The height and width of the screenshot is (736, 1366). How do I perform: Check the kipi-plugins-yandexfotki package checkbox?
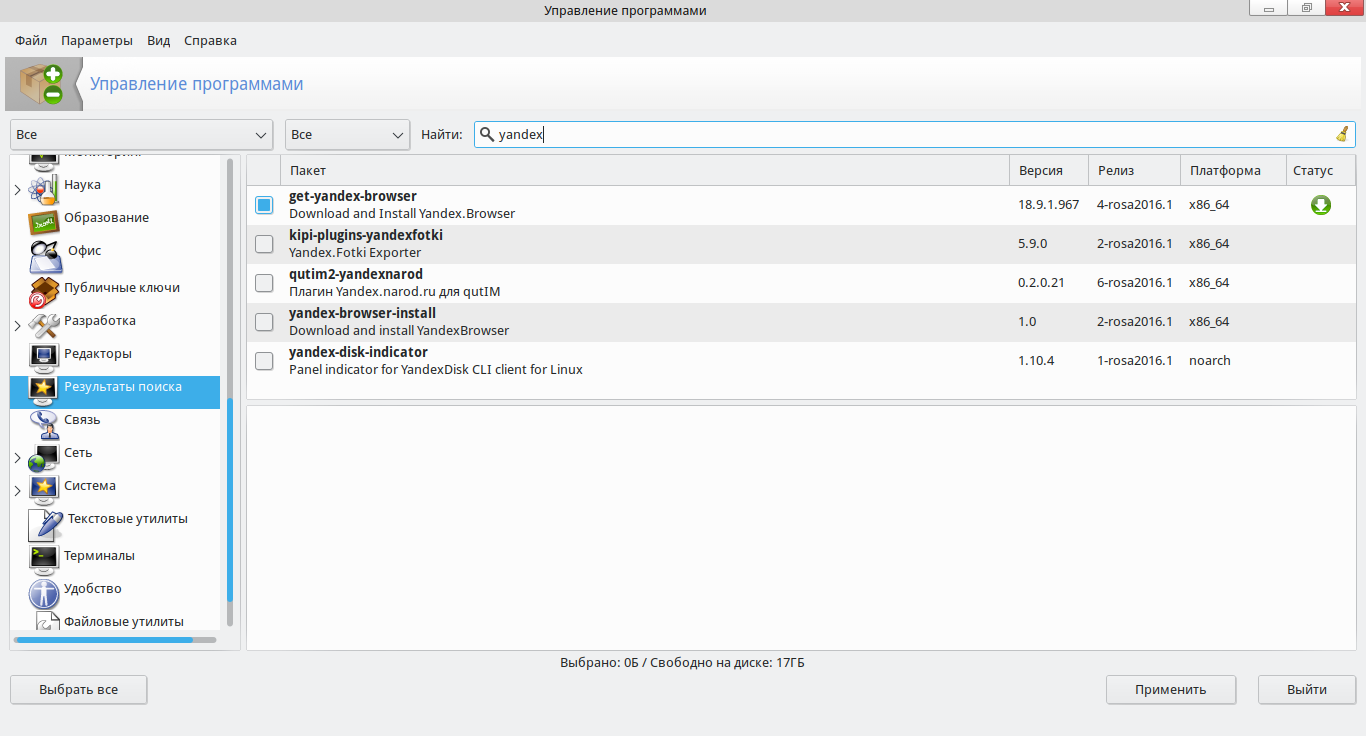[x=264, y=244]
